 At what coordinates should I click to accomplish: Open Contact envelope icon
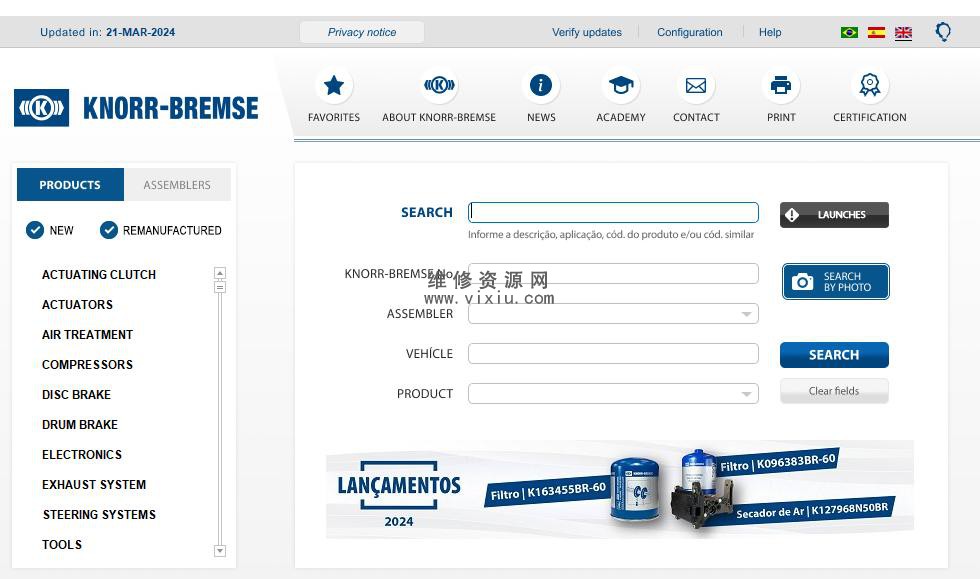pyautogui.click(x=696, y=85)
